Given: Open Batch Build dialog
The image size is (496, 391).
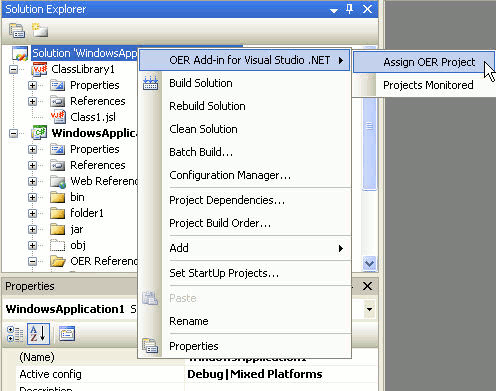Looking at the screenshot, I should pyautogui.click(x=244, y=152).
